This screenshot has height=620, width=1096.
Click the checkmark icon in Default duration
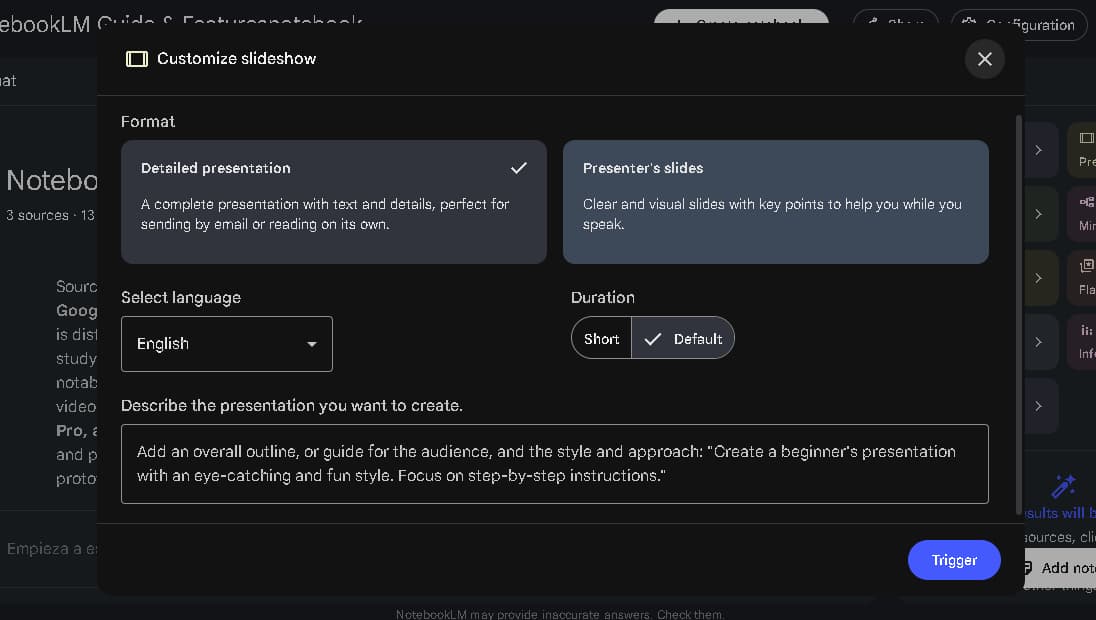coord(653,339)
